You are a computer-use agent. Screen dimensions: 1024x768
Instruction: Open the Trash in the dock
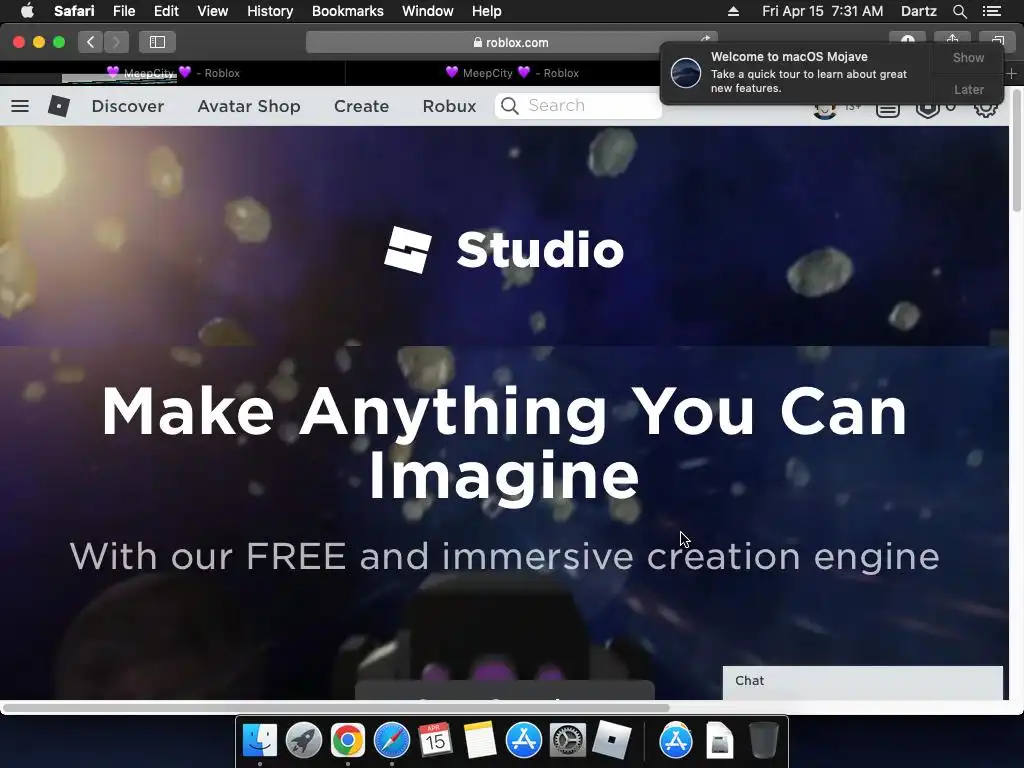point(763,741)
